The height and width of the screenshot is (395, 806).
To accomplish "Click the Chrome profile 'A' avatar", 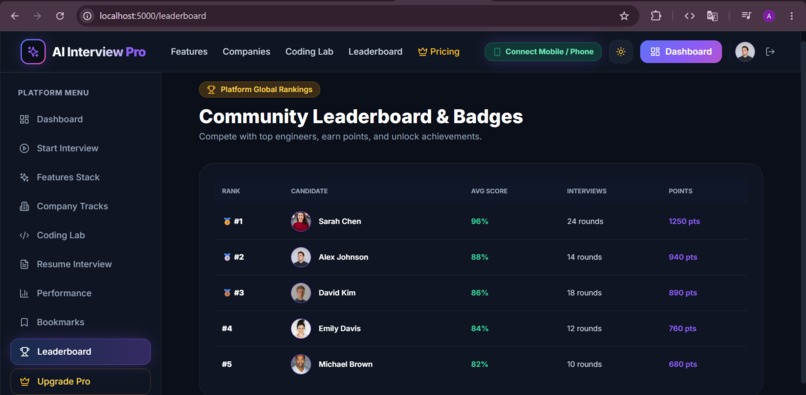I will (769, 16).
